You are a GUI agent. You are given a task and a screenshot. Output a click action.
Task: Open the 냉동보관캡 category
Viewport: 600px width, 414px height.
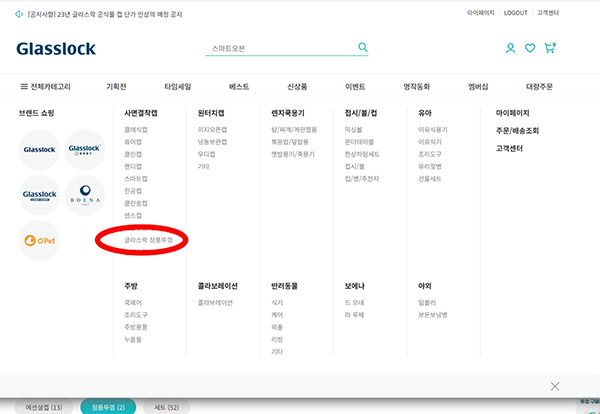click(212, 142)
